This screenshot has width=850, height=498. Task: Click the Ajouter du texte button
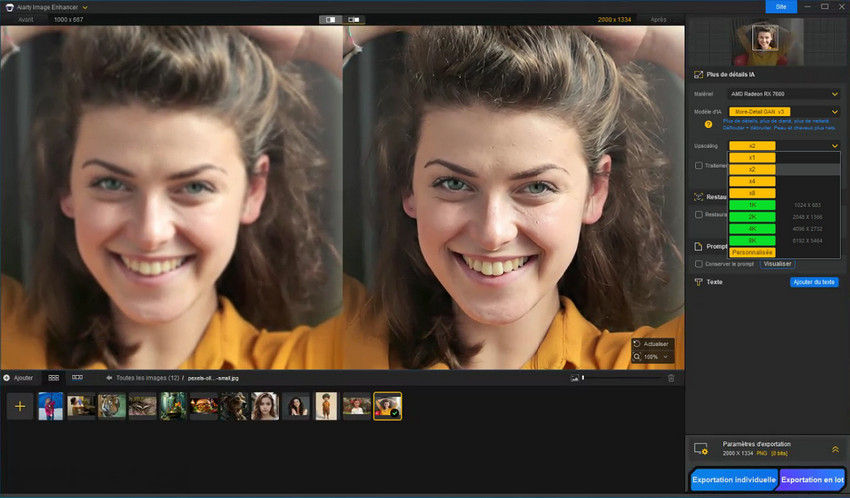pos(814,282)
